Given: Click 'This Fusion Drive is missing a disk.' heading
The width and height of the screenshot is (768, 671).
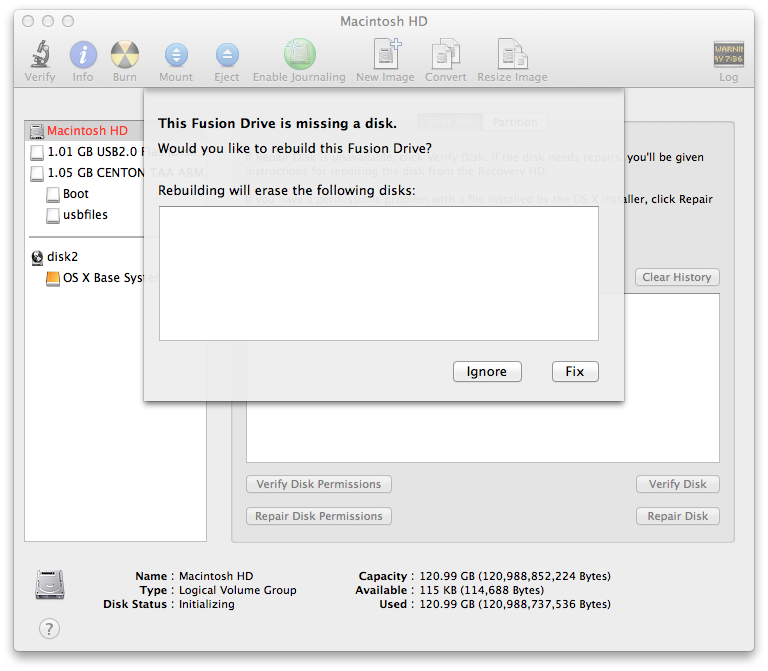Looking at the screenshot, I should point(277,123).
